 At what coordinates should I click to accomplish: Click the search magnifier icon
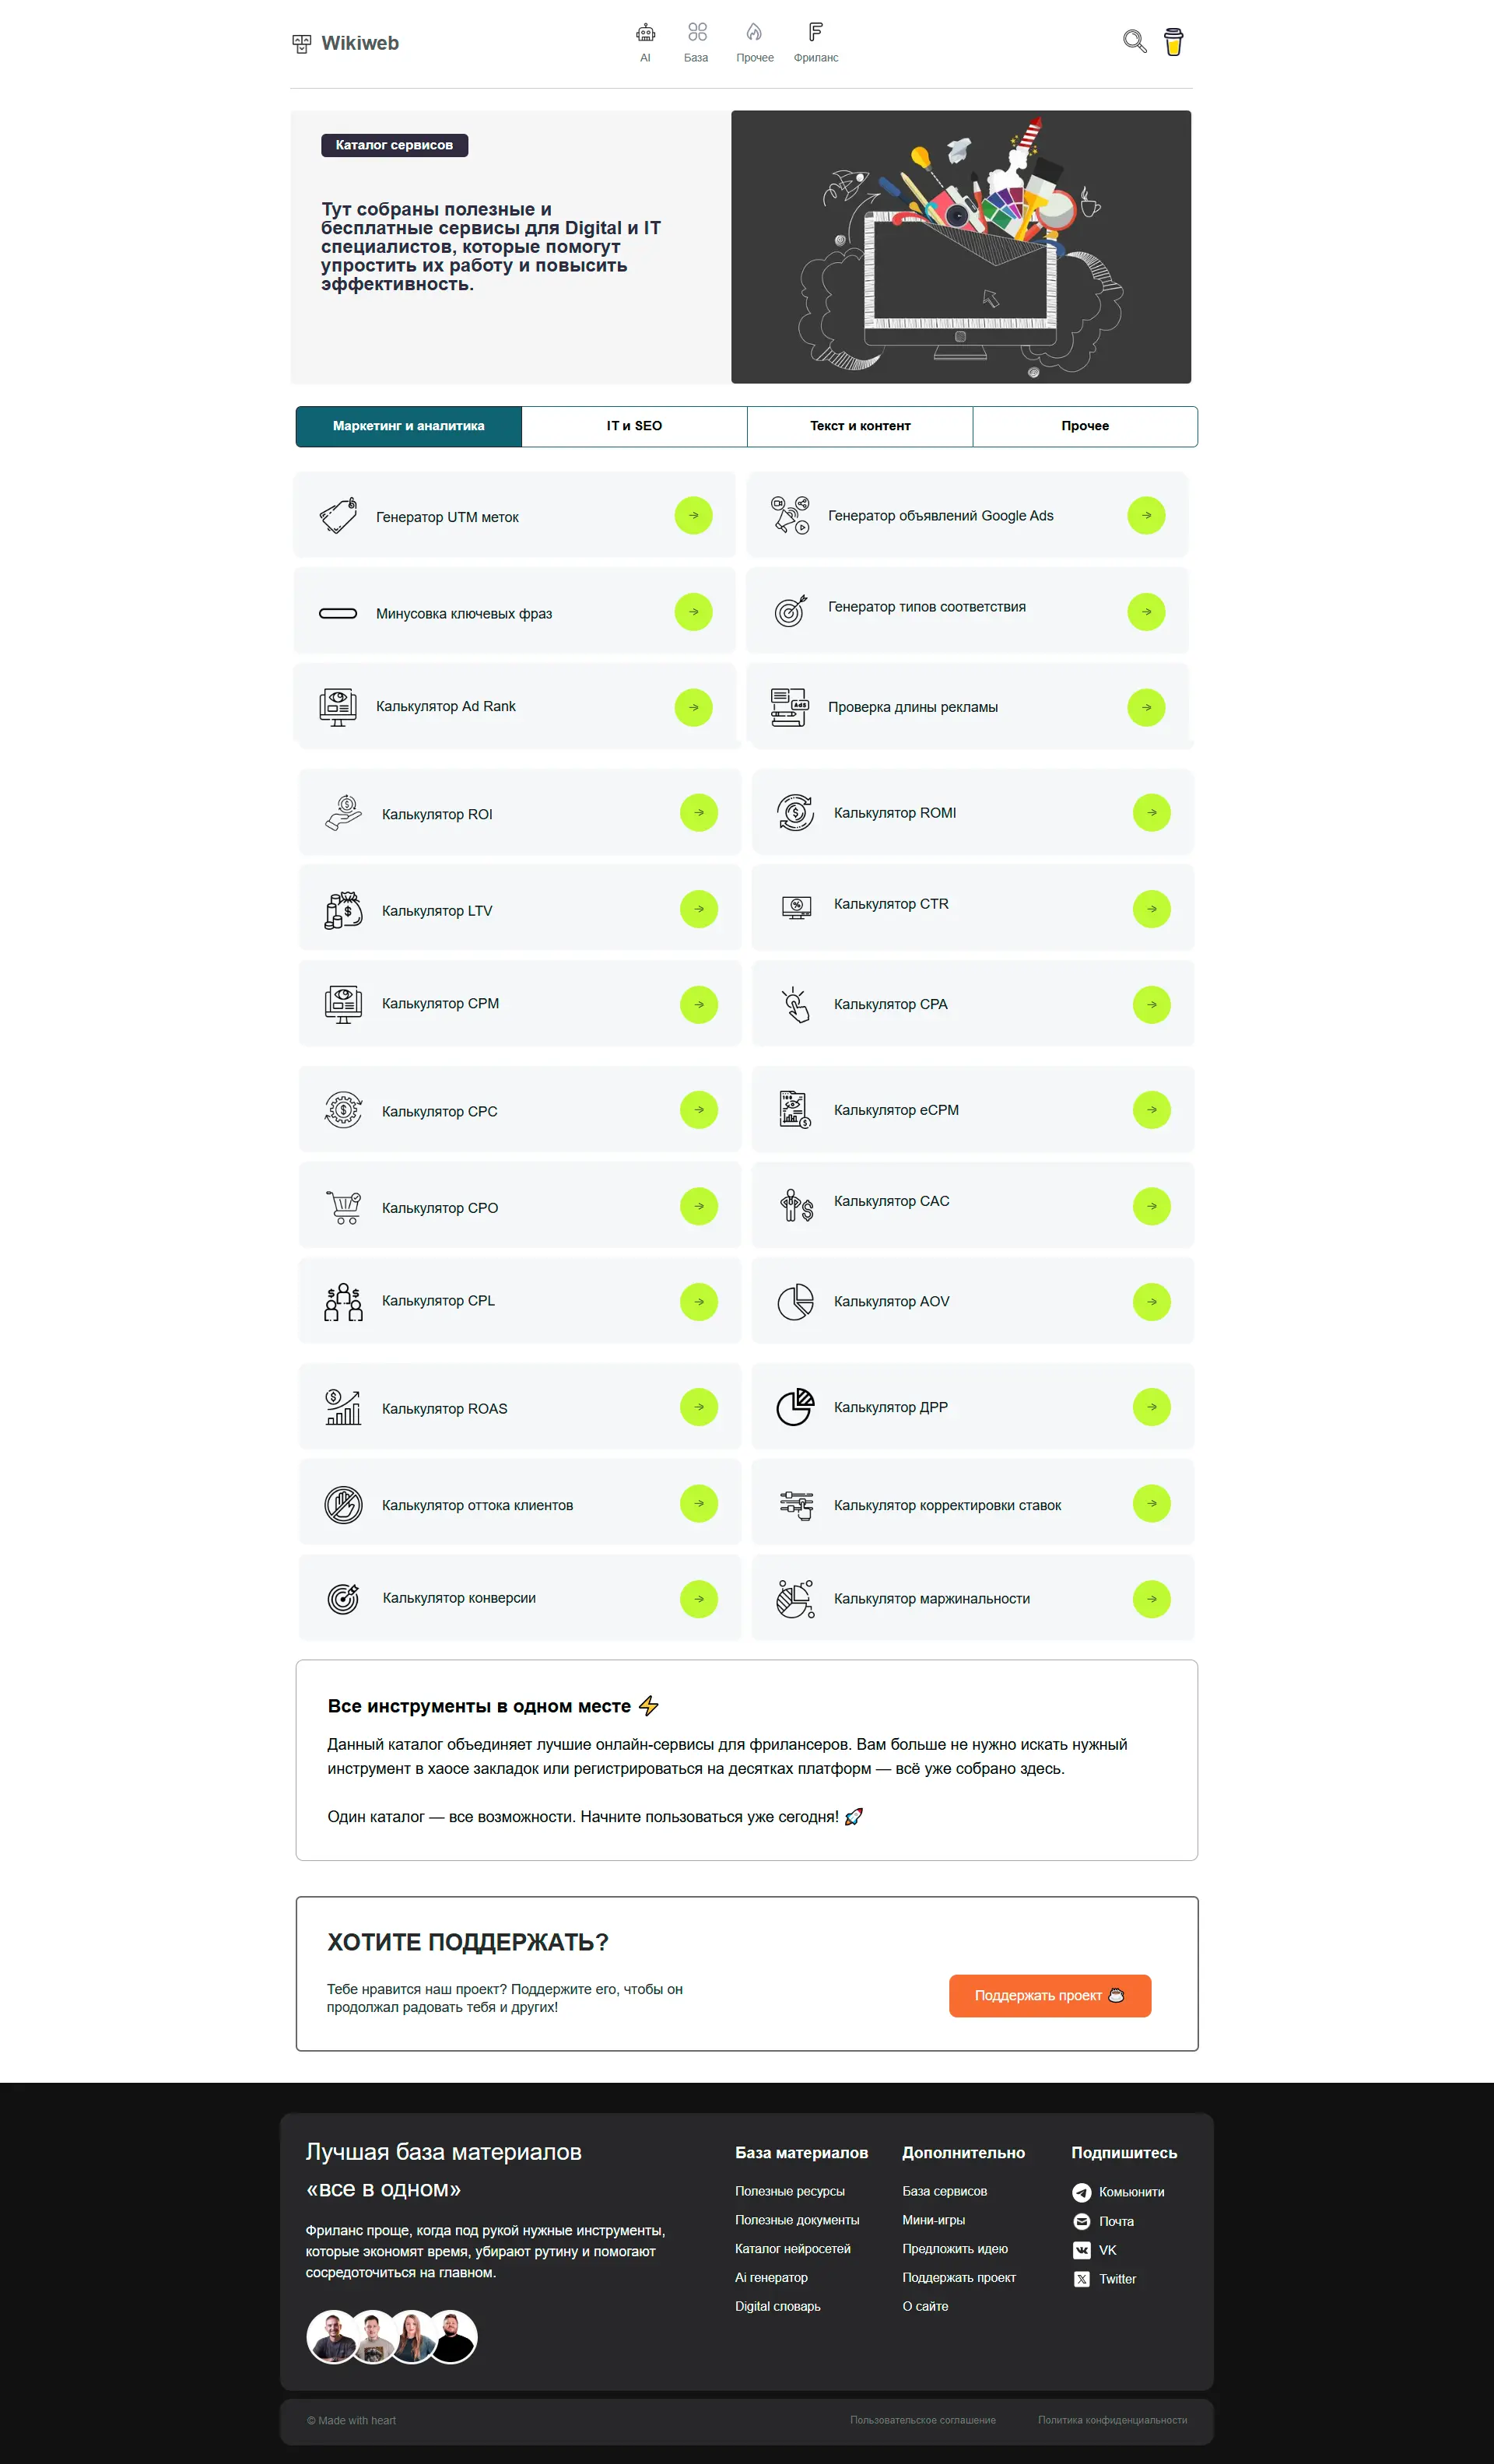(x=1135, y=42)
